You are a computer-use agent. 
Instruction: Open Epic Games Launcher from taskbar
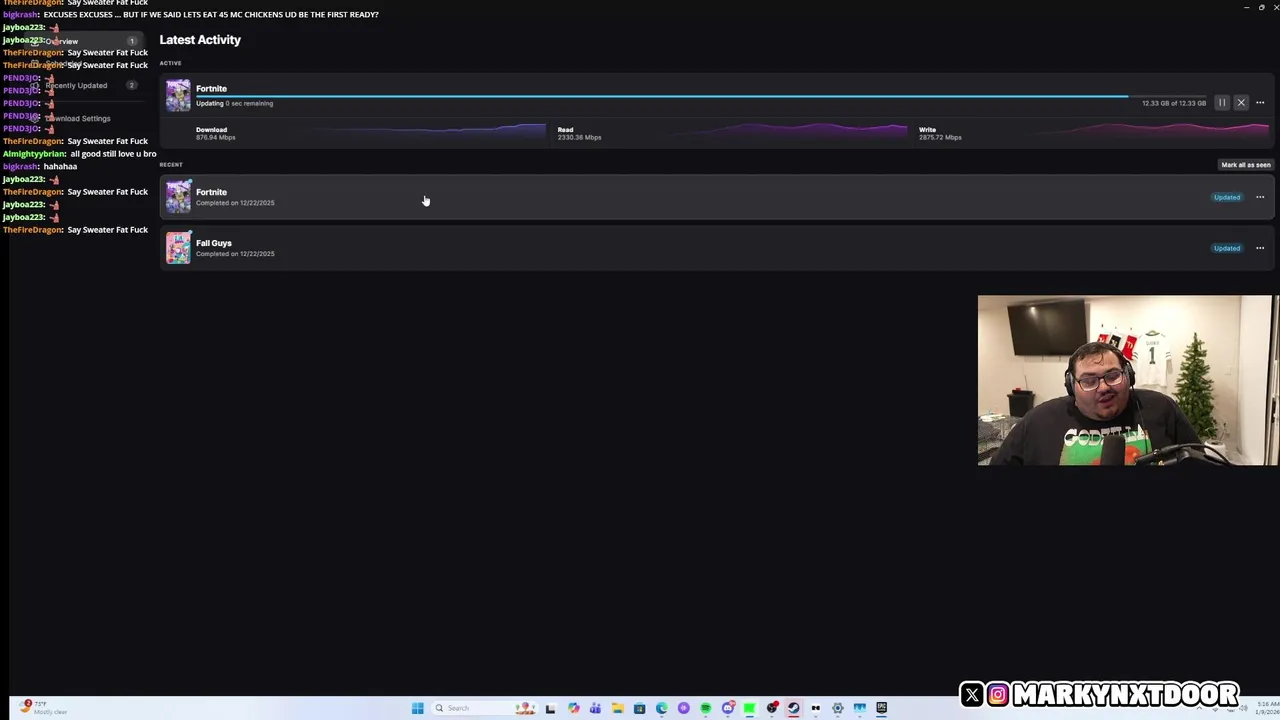point(882,708)
